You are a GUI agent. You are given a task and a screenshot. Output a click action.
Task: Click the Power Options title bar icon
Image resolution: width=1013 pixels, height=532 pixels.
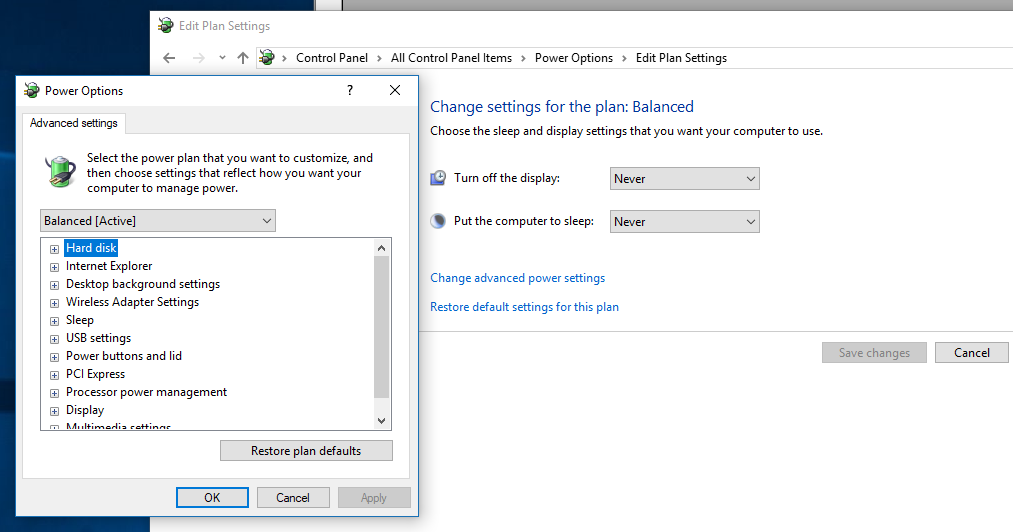pyautogui.click(x=32, y=90)
